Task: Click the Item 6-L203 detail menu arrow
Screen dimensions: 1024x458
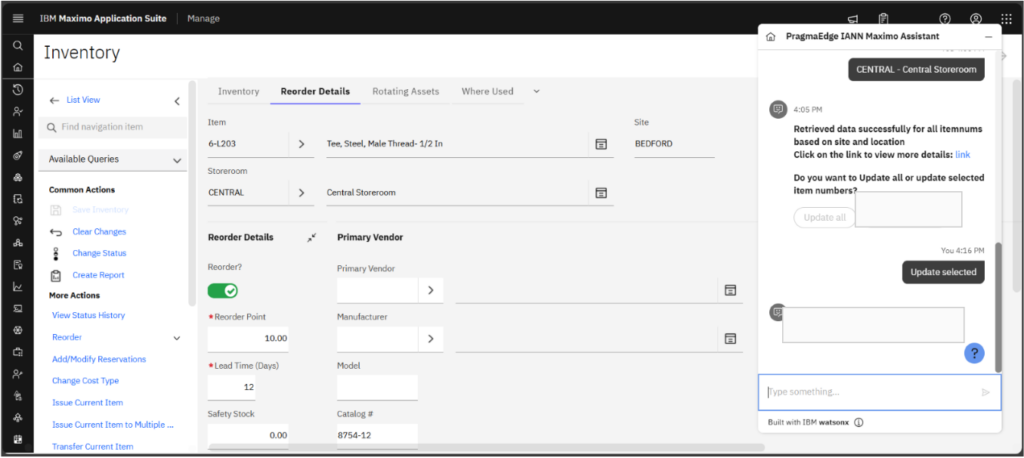Action: (x=301, y=144)
